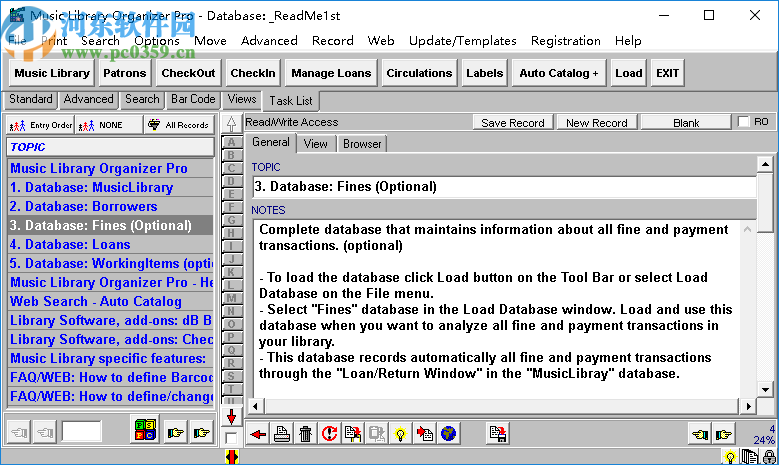Click the printer icon in bottom toolbar
This screenshot has height=465, width=779.
pos(283,433)
